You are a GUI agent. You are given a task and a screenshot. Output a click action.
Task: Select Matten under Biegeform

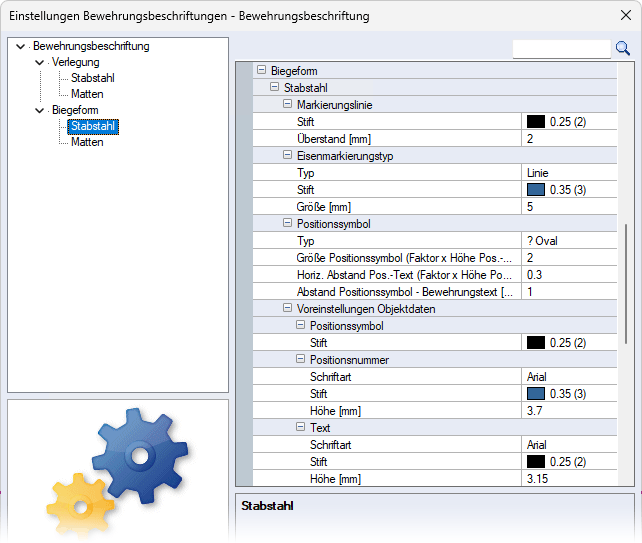(x=87, y=142)
